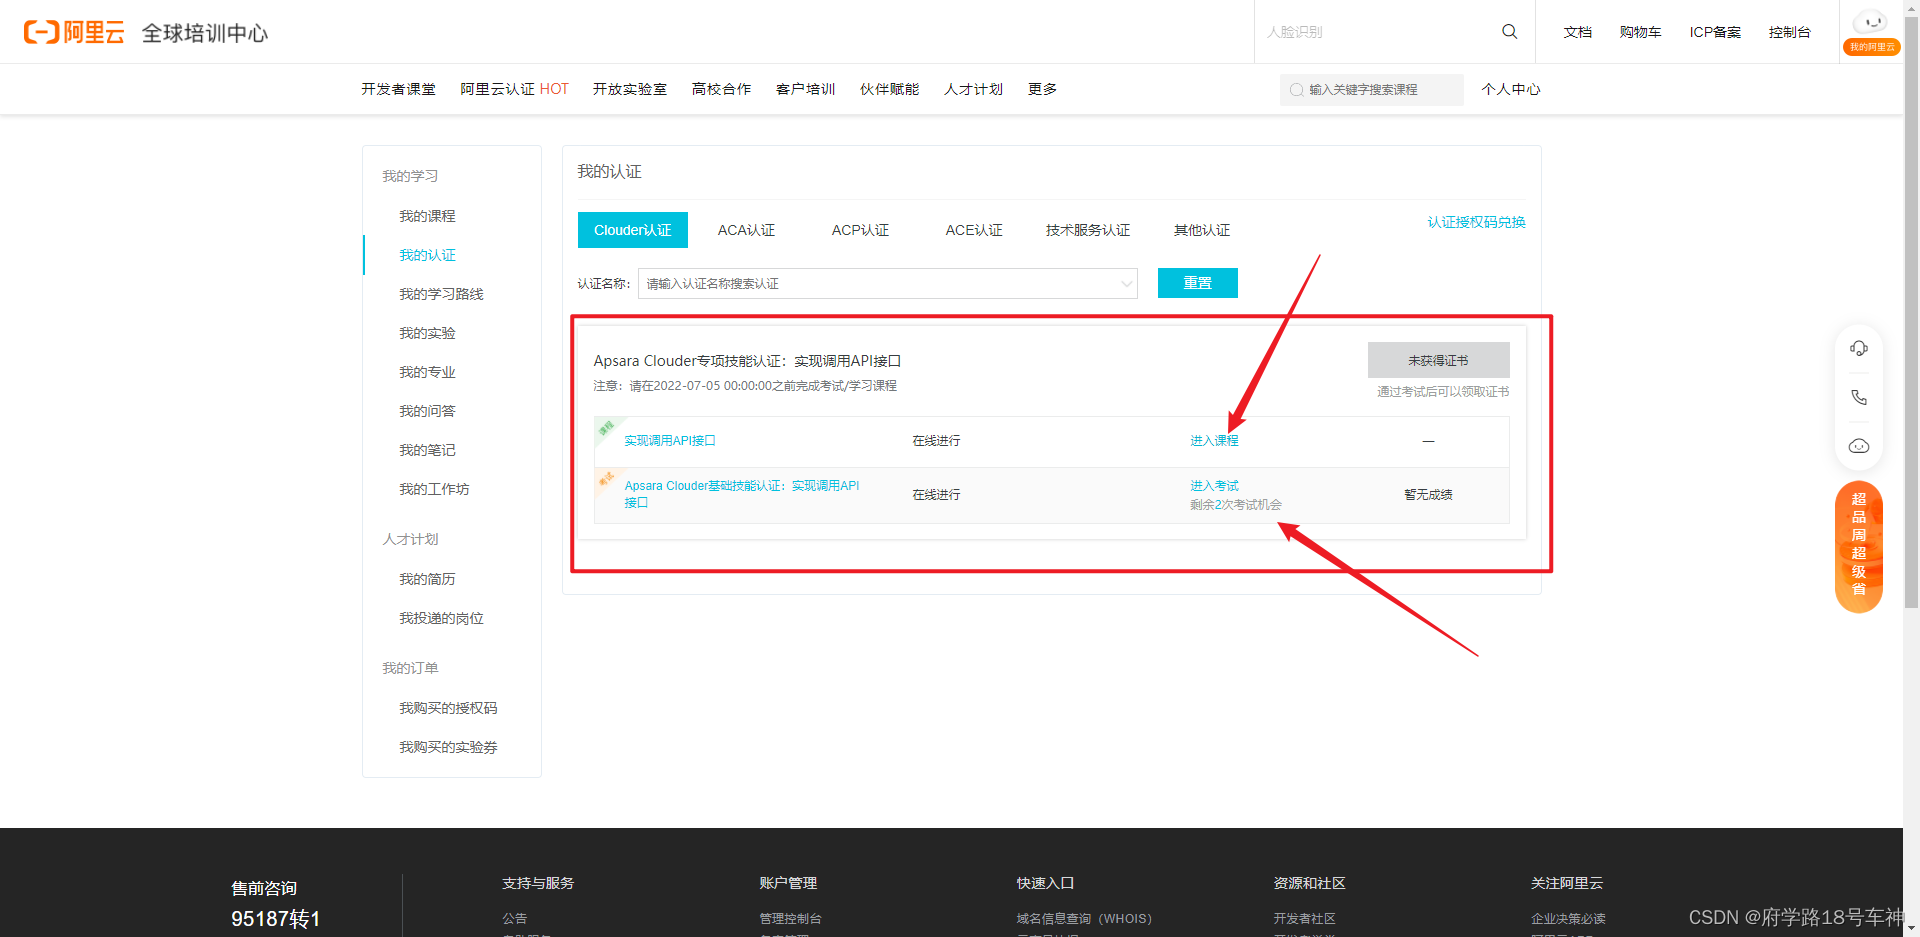Viewport: 1920px width, 937px height.
Task: Open the 我的学习 section expander
Action: point(410,175)
